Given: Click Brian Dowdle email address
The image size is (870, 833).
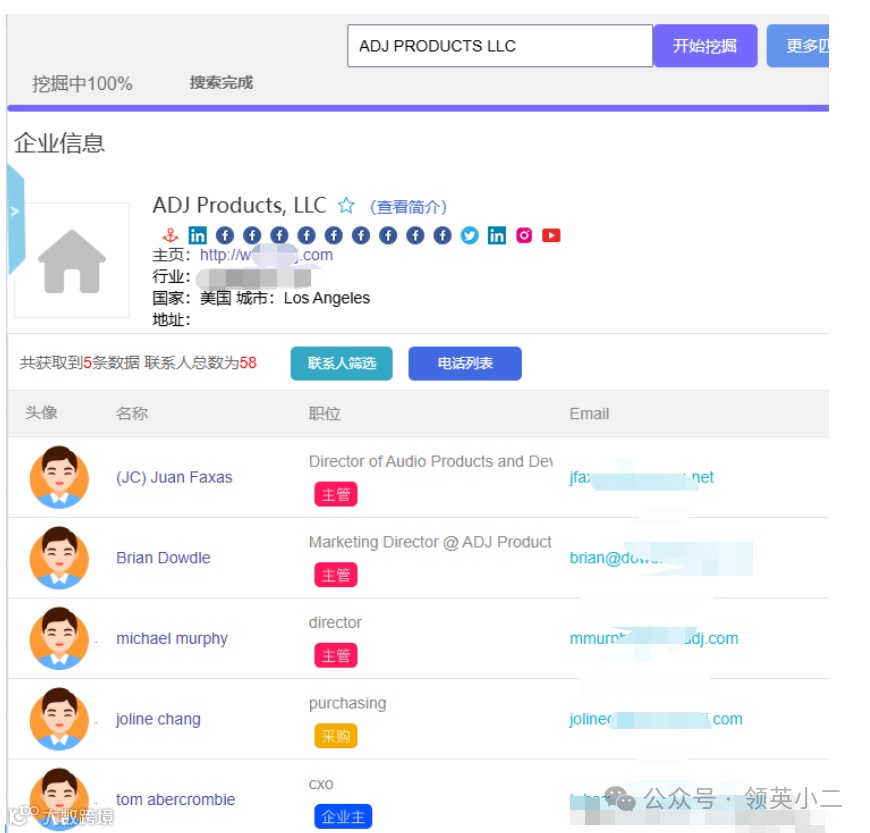Looking at the screenshot, I should (x=661, y=558).
